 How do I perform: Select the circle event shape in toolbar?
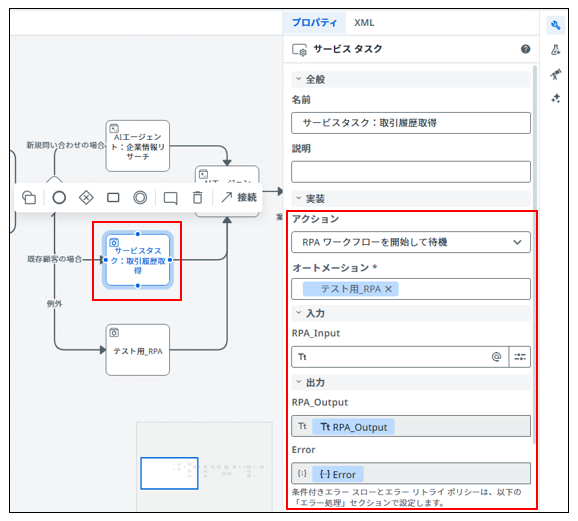59,198
